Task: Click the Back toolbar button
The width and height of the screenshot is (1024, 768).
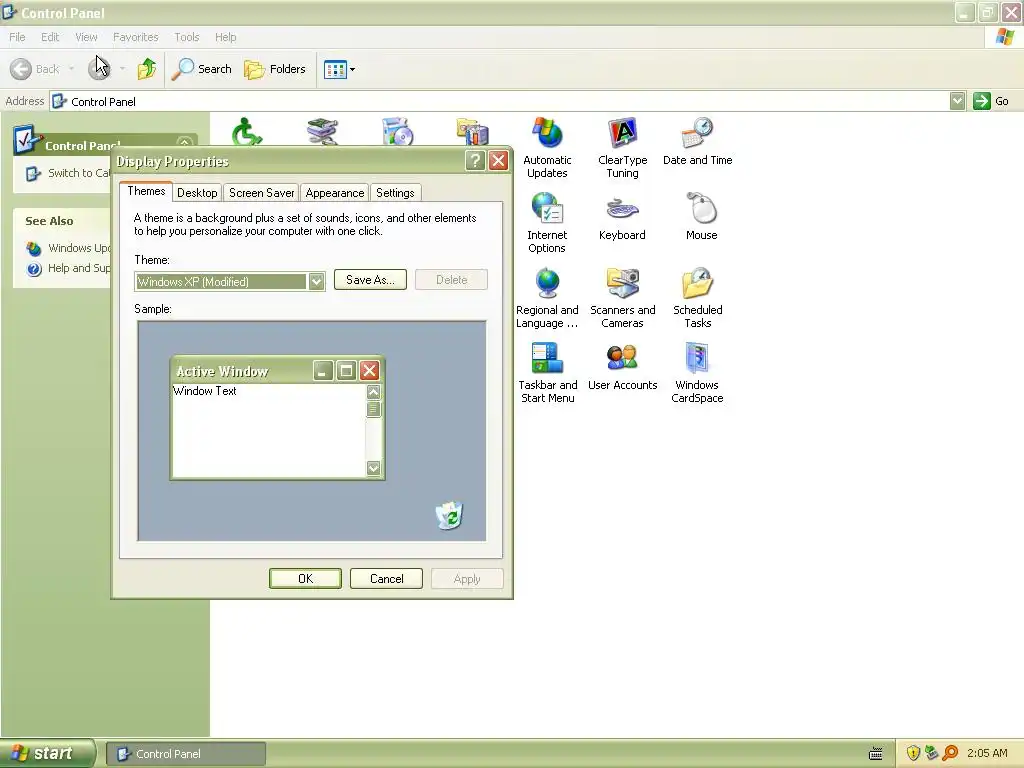Action: (35, 69)
